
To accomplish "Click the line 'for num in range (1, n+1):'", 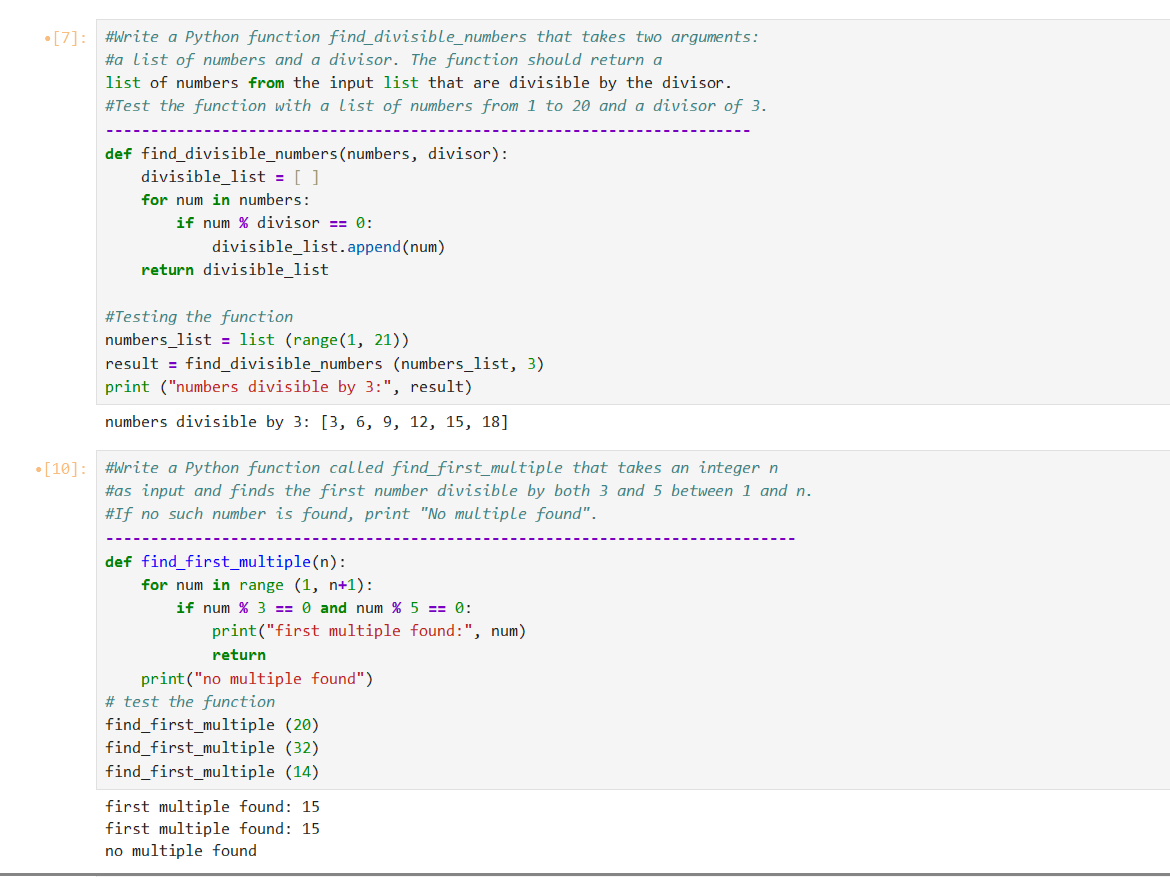I will point(257,585).
